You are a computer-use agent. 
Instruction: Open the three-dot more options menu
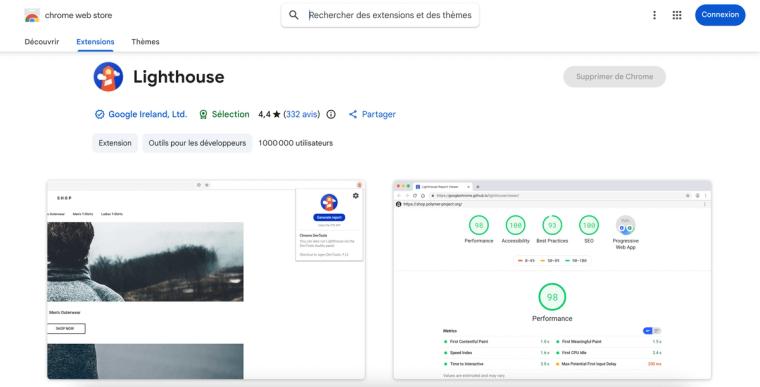click(x=654, y=15)
